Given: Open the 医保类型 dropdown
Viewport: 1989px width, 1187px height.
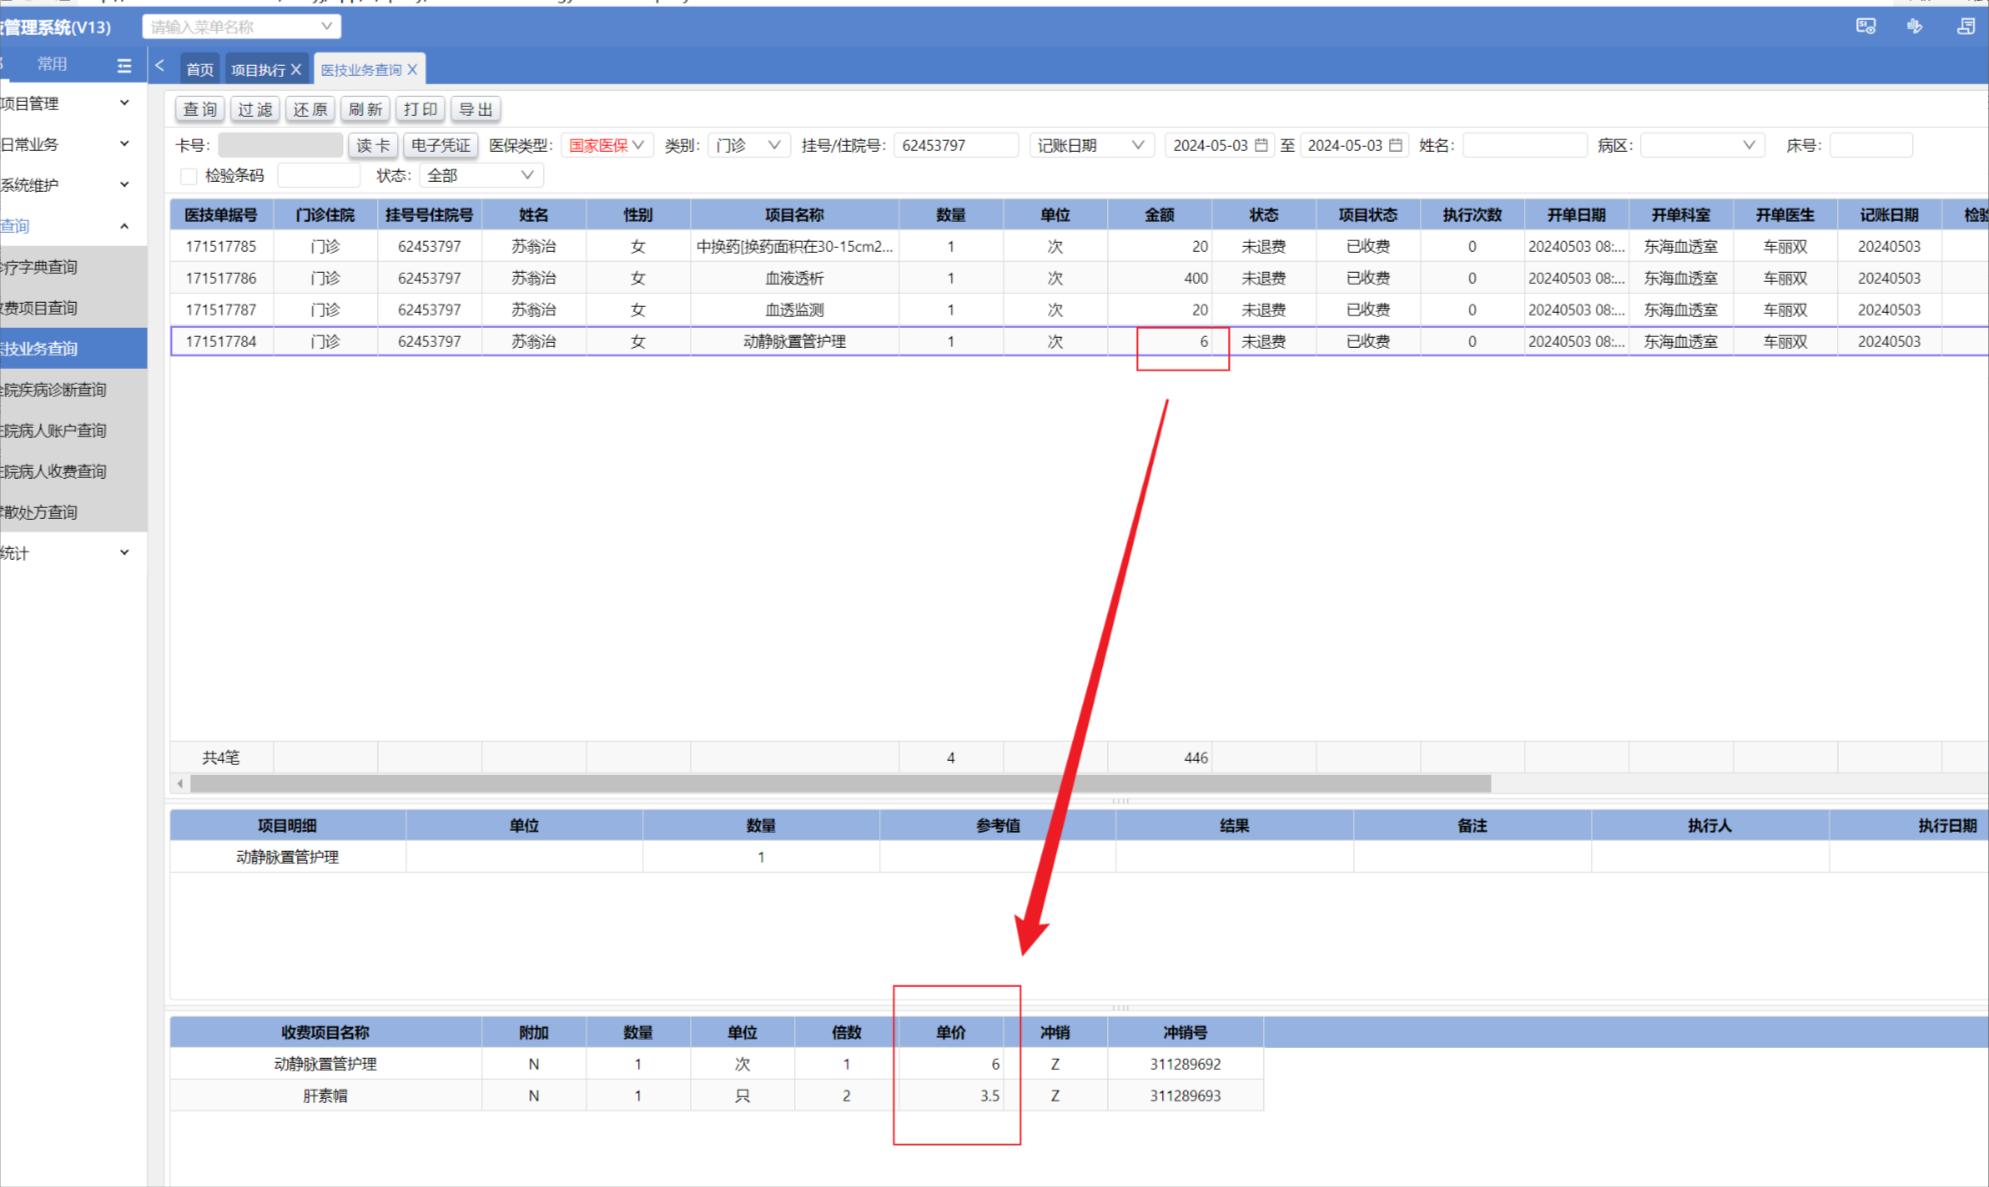Looking at the screenshot, I should click(606, 145).
